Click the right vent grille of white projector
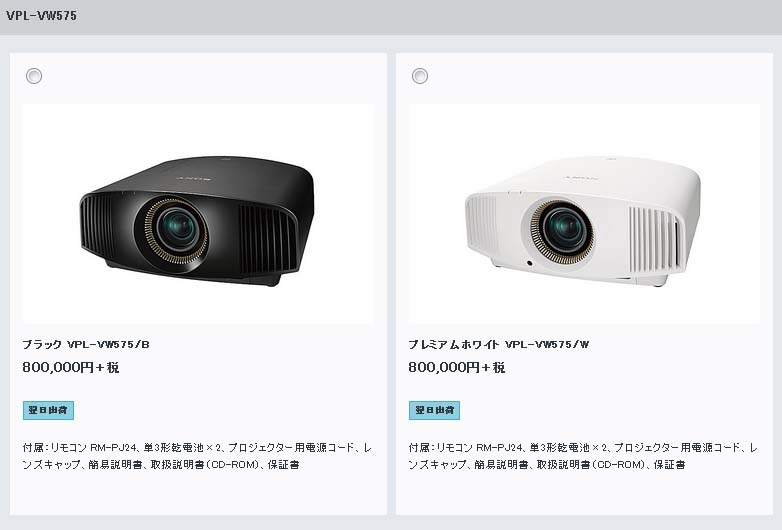Image resolution: width=782 pixels, height=530 pixels. (x=654, y=240)
